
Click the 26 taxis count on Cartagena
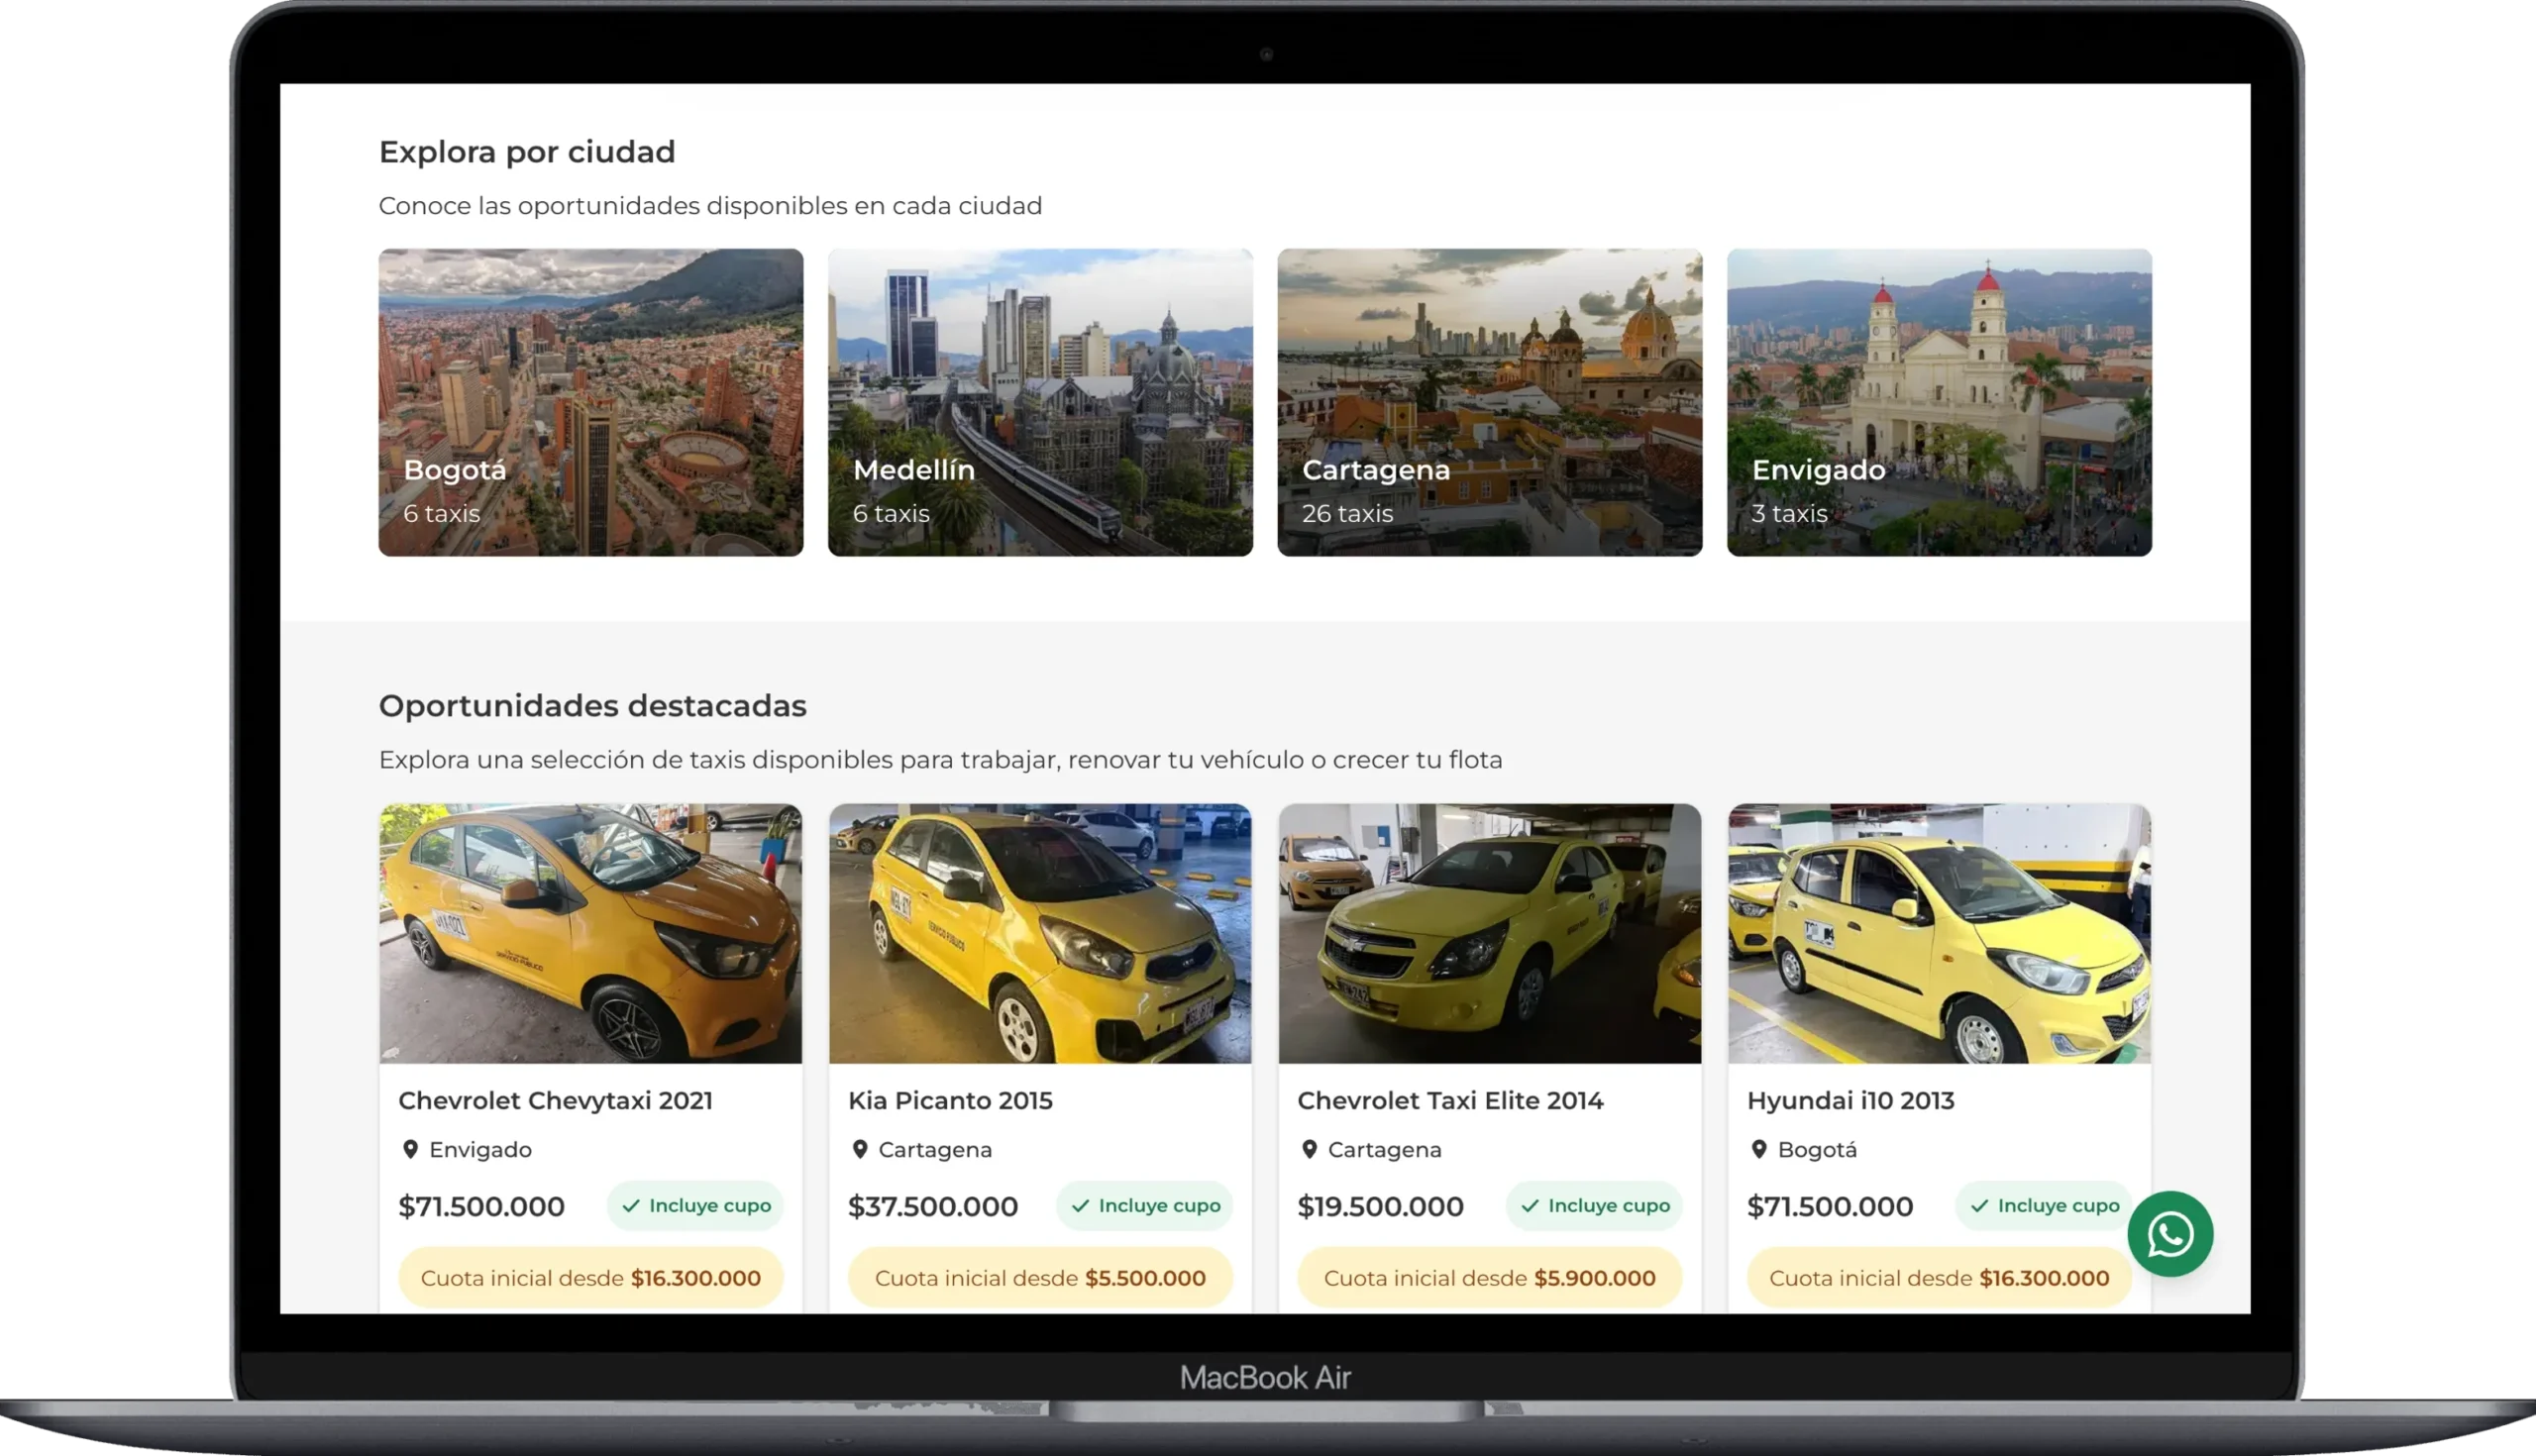pyautogui.click(x=1347, y=513)
